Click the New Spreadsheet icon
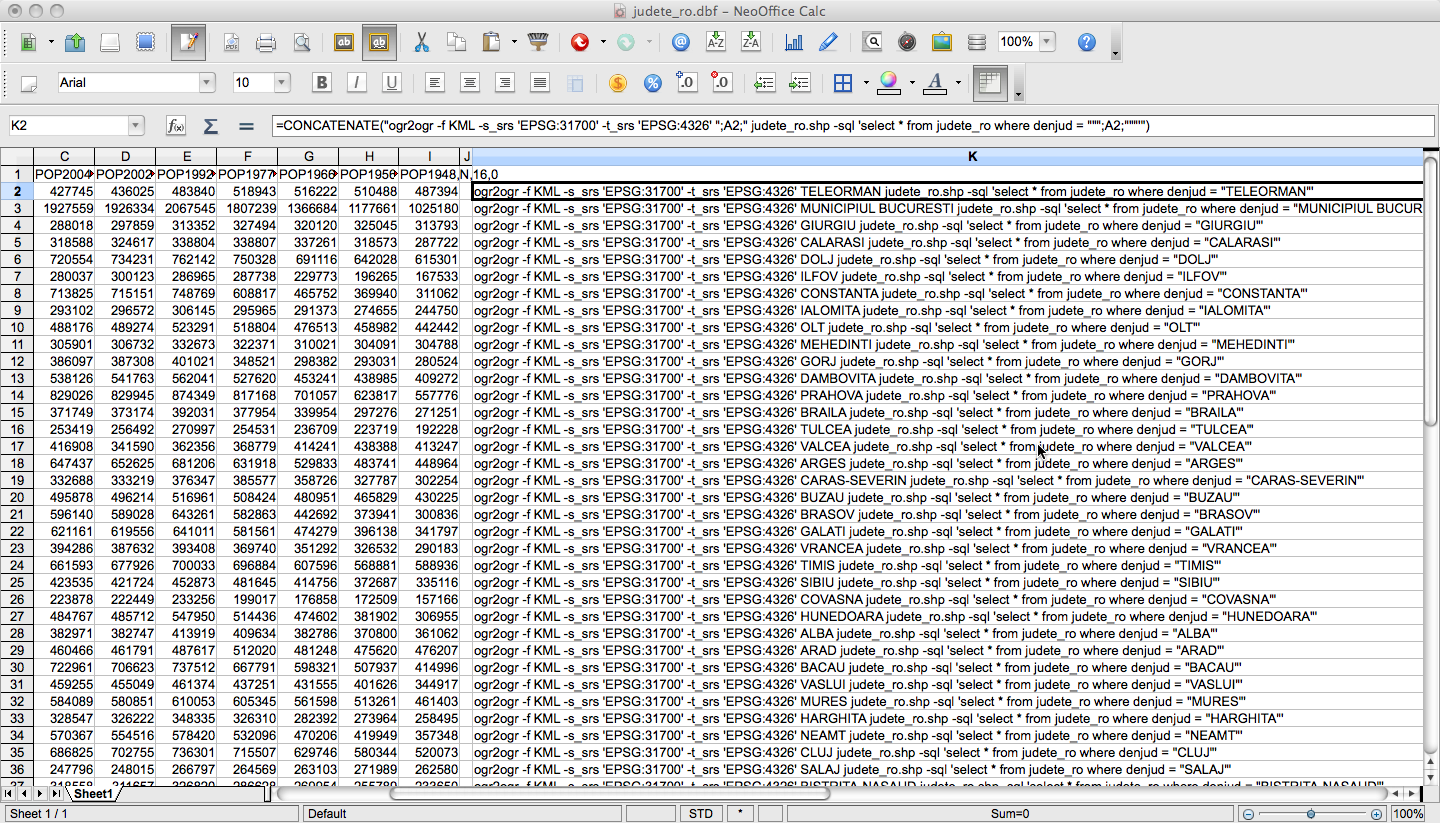This screenshot has height=823, width=1440. [x=28, y=42]
